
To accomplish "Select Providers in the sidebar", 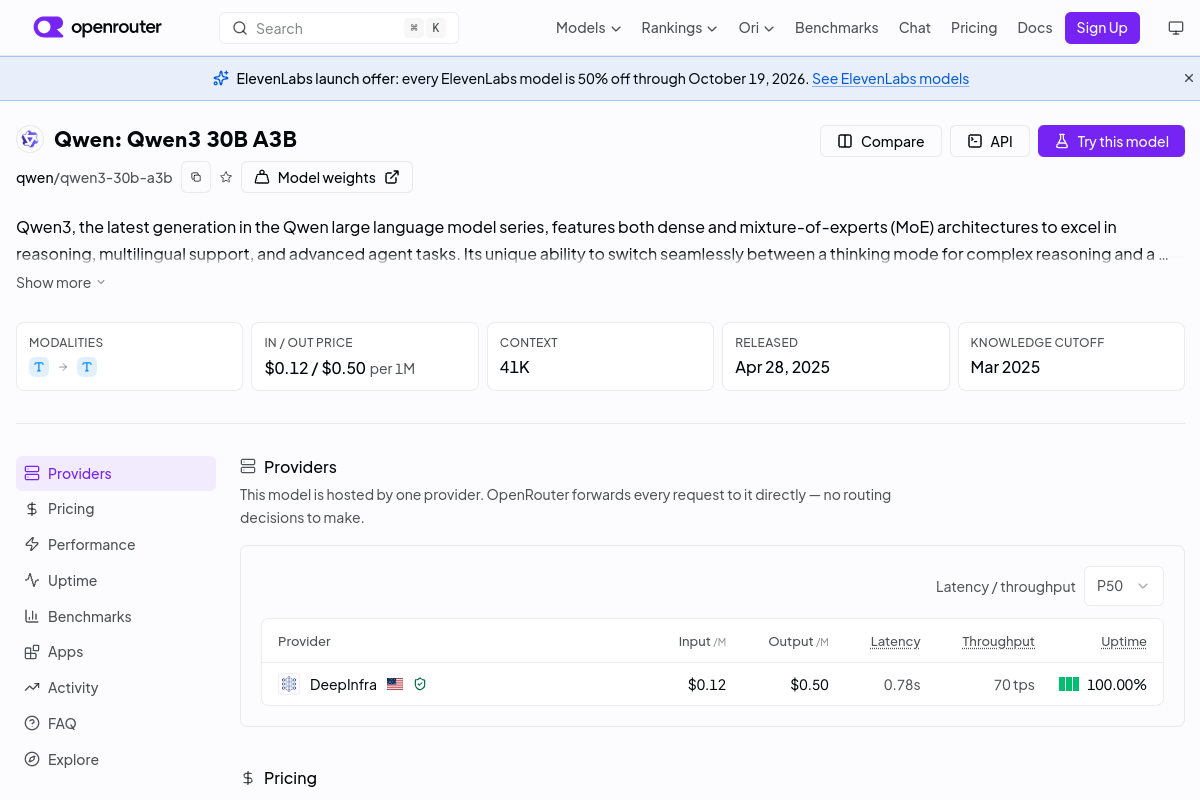I will (116, 474).
